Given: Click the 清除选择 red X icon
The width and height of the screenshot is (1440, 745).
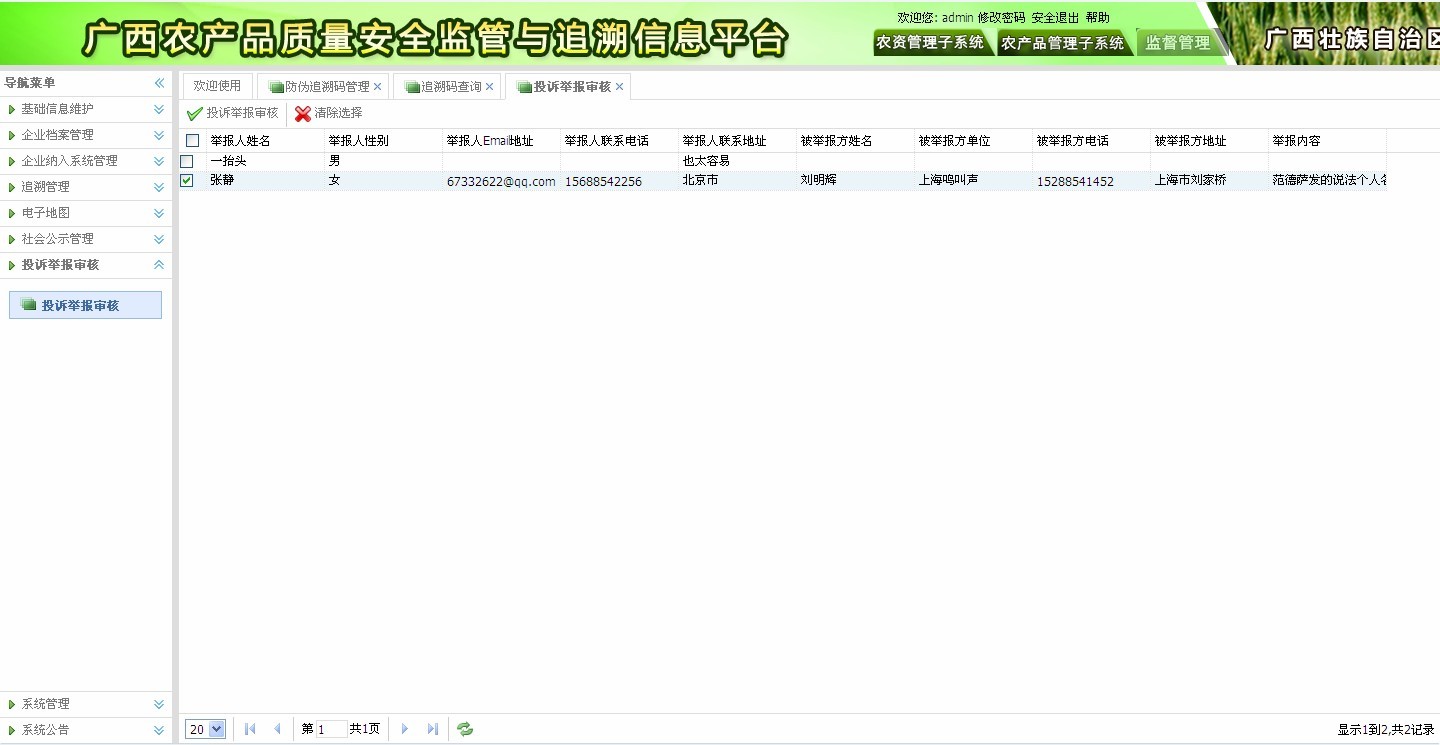Looking at the screenshot, I should coord(303,113).
